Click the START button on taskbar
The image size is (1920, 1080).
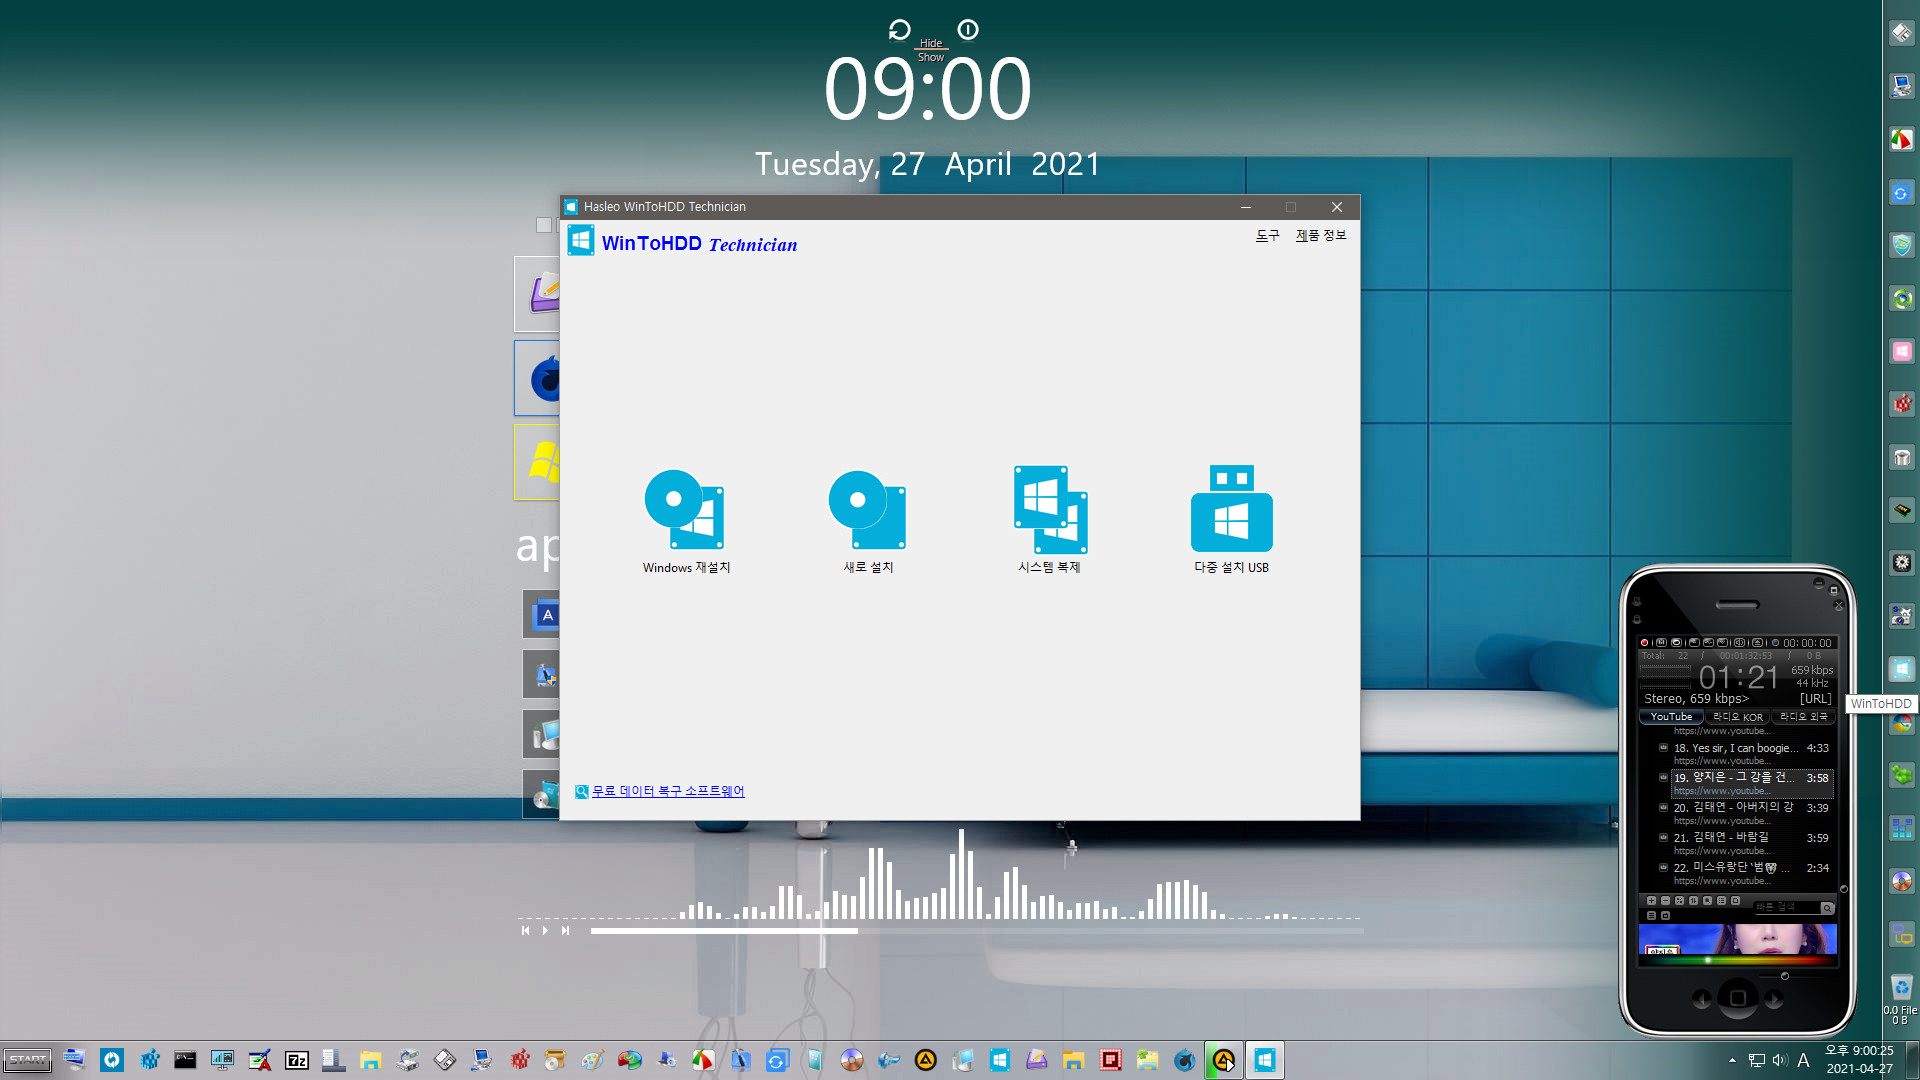point(27,1060)
